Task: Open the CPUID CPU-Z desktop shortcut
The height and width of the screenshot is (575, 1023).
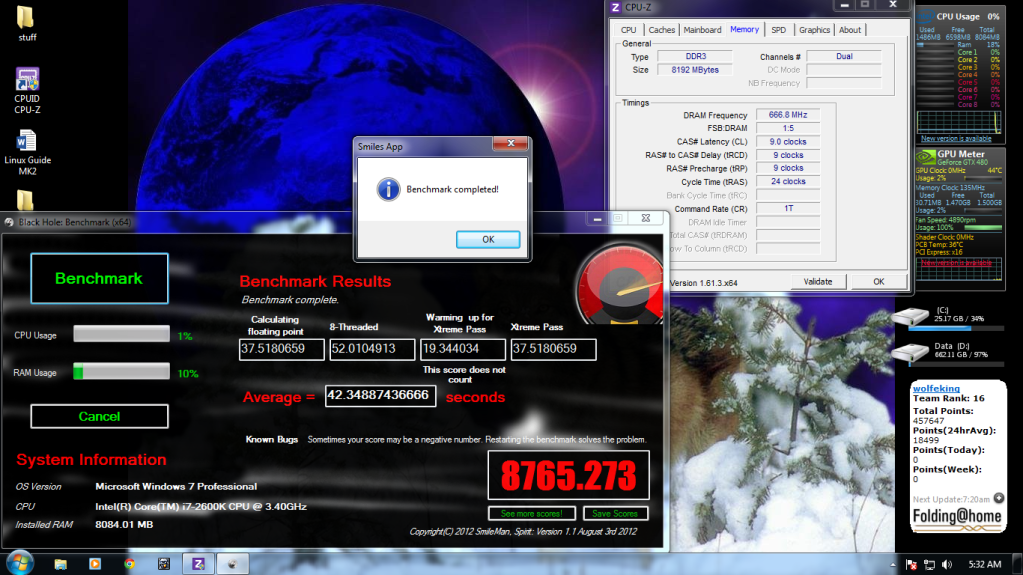Action: pyautogui.click(x=27, y=91)
